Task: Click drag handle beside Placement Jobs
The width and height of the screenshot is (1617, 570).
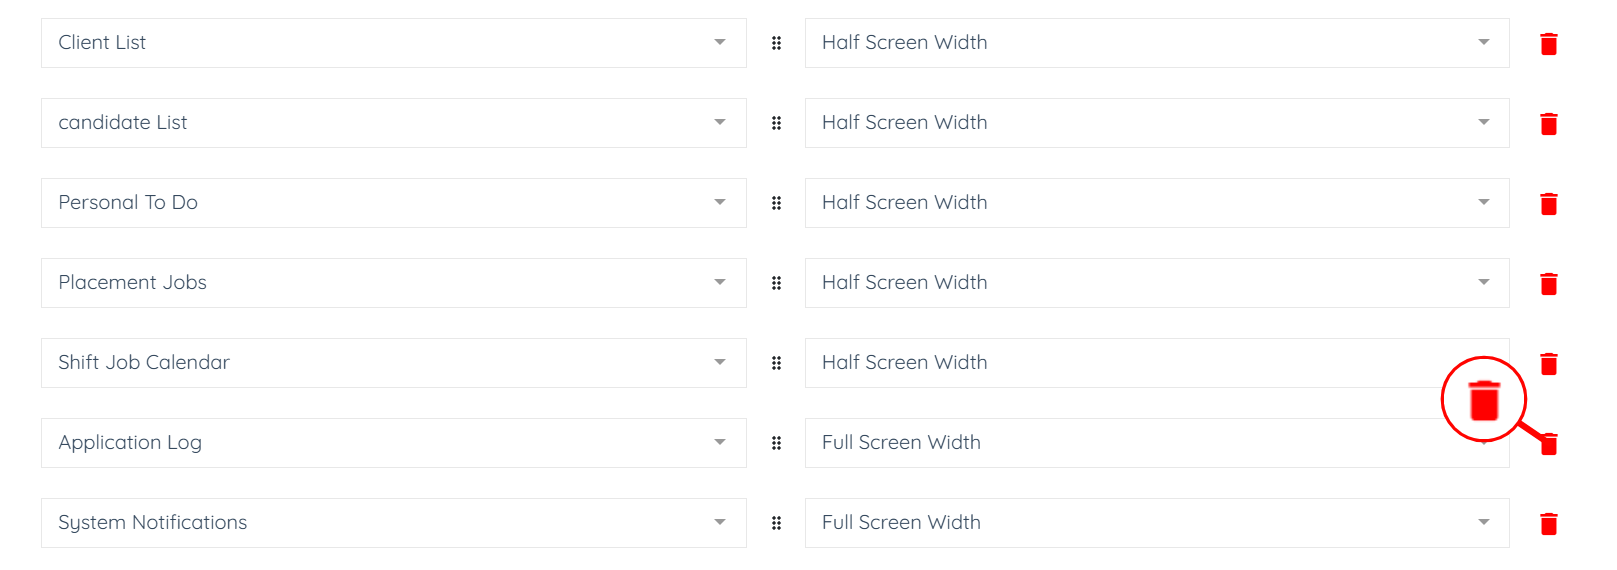Action: [x=776, y=283]
